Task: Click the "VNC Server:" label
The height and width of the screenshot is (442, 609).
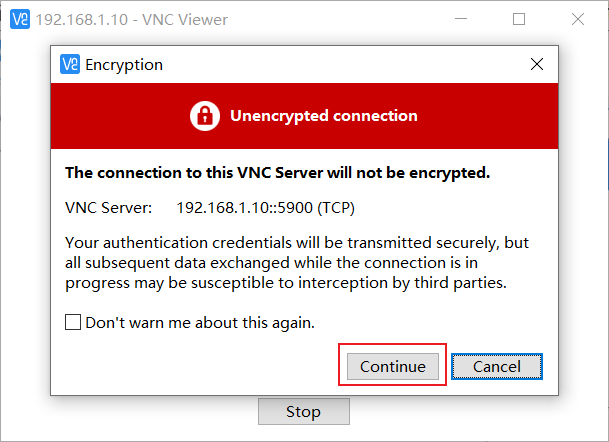Action: pos(109,208)
